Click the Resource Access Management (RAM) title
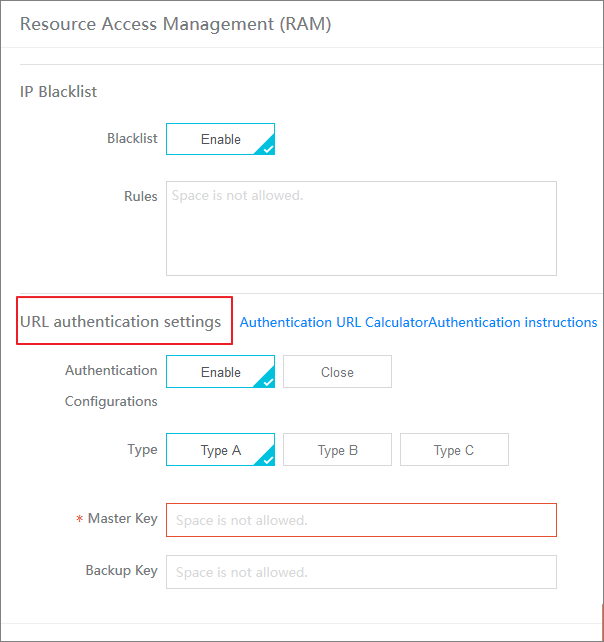The image size is (604, 642). click(x=176, y=24)
